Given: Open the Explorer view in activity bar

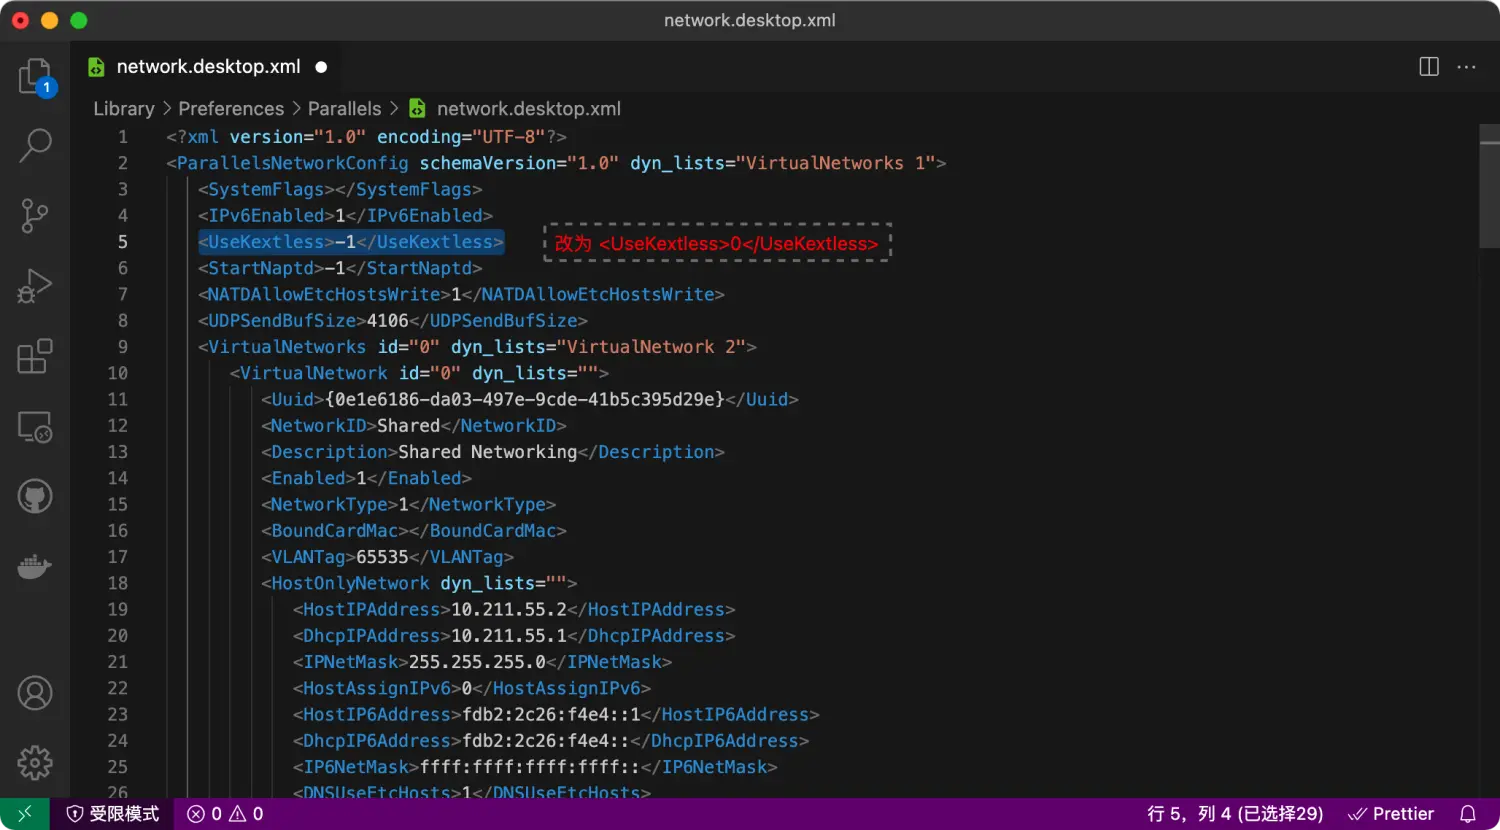Looking at the screenshot, I should 35,76.
